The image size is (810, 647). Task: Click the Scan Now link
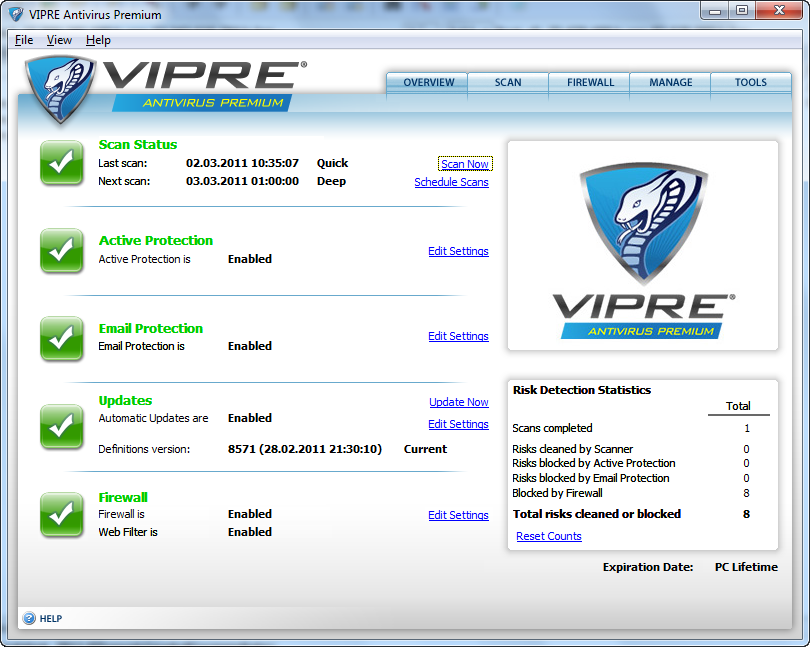pyautogui.click(x=465, y=164)
